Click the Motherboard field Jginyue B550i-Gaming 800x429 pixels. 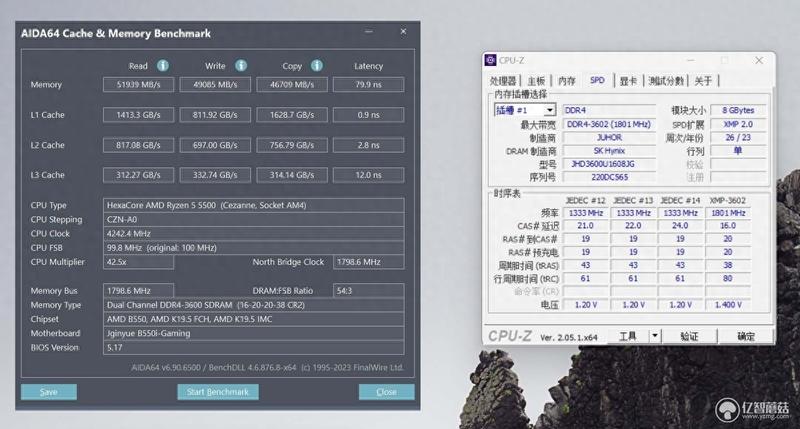point(254,333)
